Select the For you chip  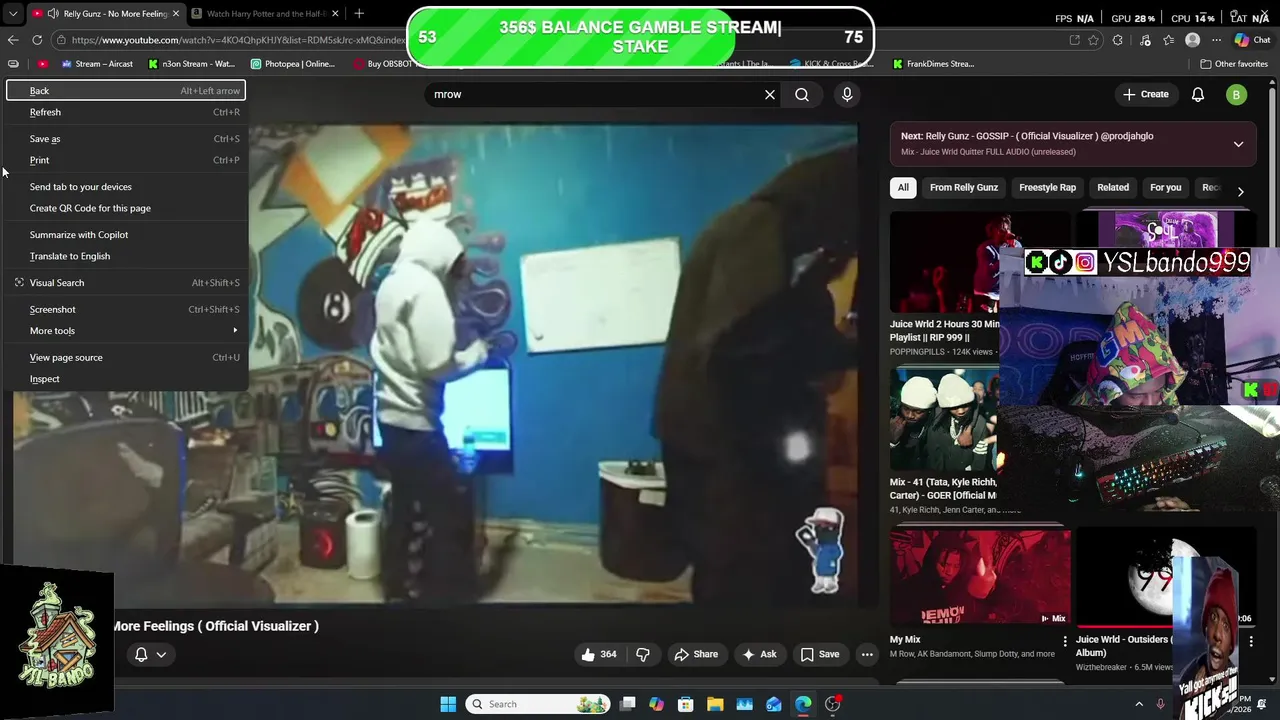(1165, 188)
